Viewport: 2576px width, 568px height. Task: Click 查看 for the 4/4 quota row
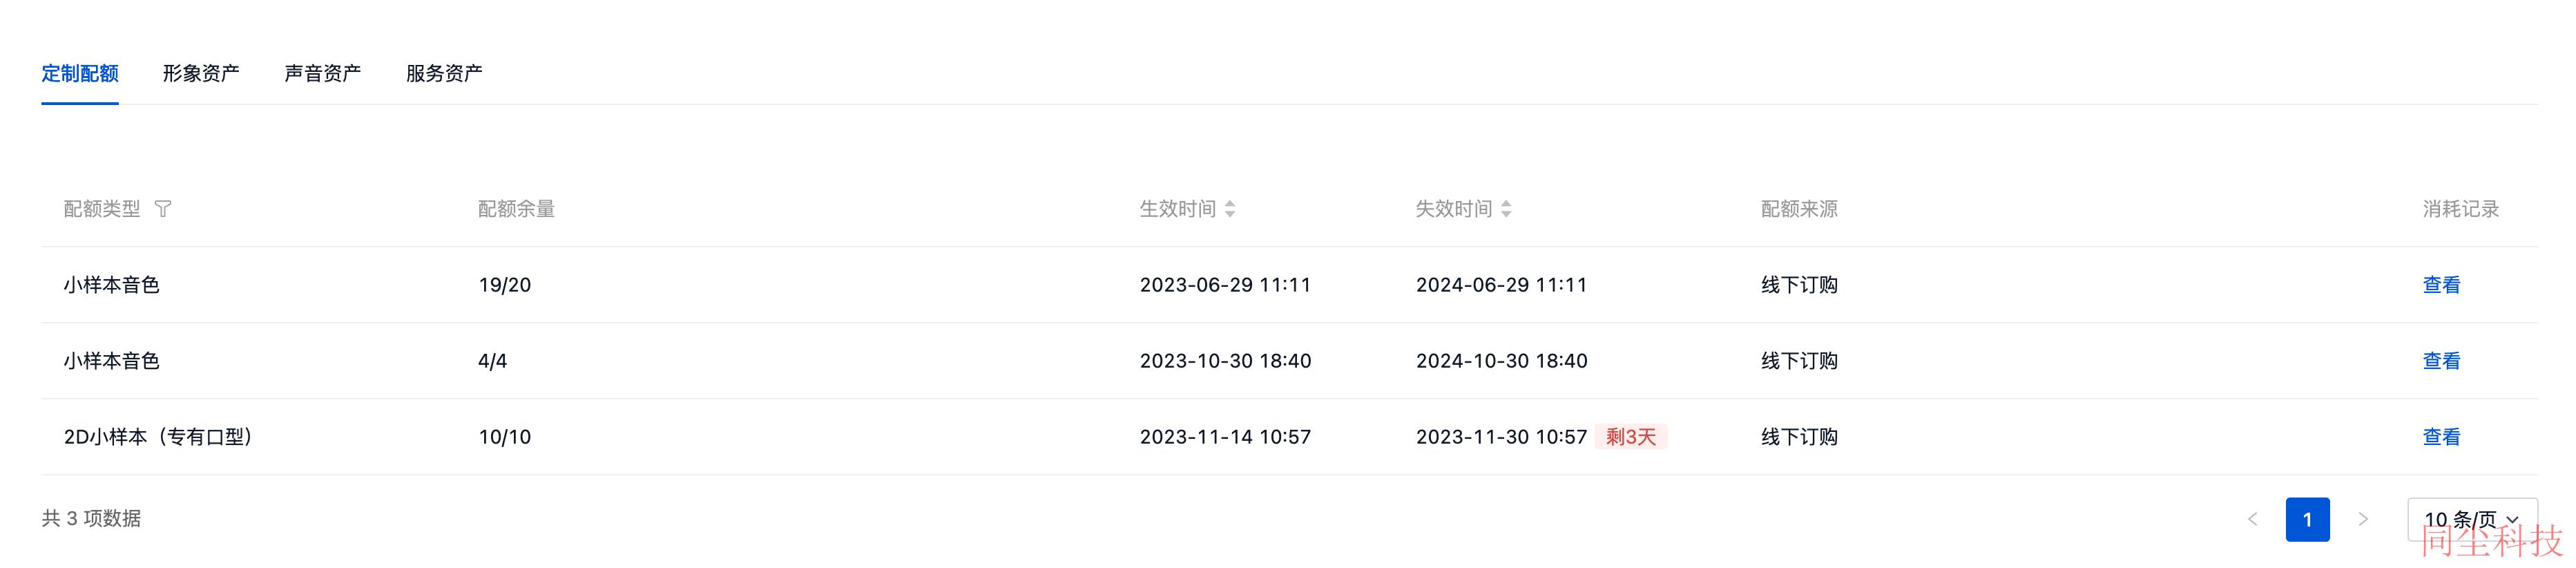(2441, 361)
